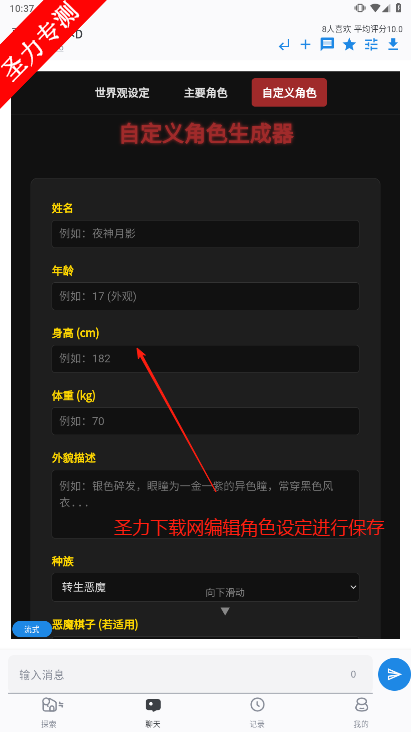Toggle the 流式 streaming pill
The width and height of the screenshot is (411, 732).
click(x=32, y=629)
